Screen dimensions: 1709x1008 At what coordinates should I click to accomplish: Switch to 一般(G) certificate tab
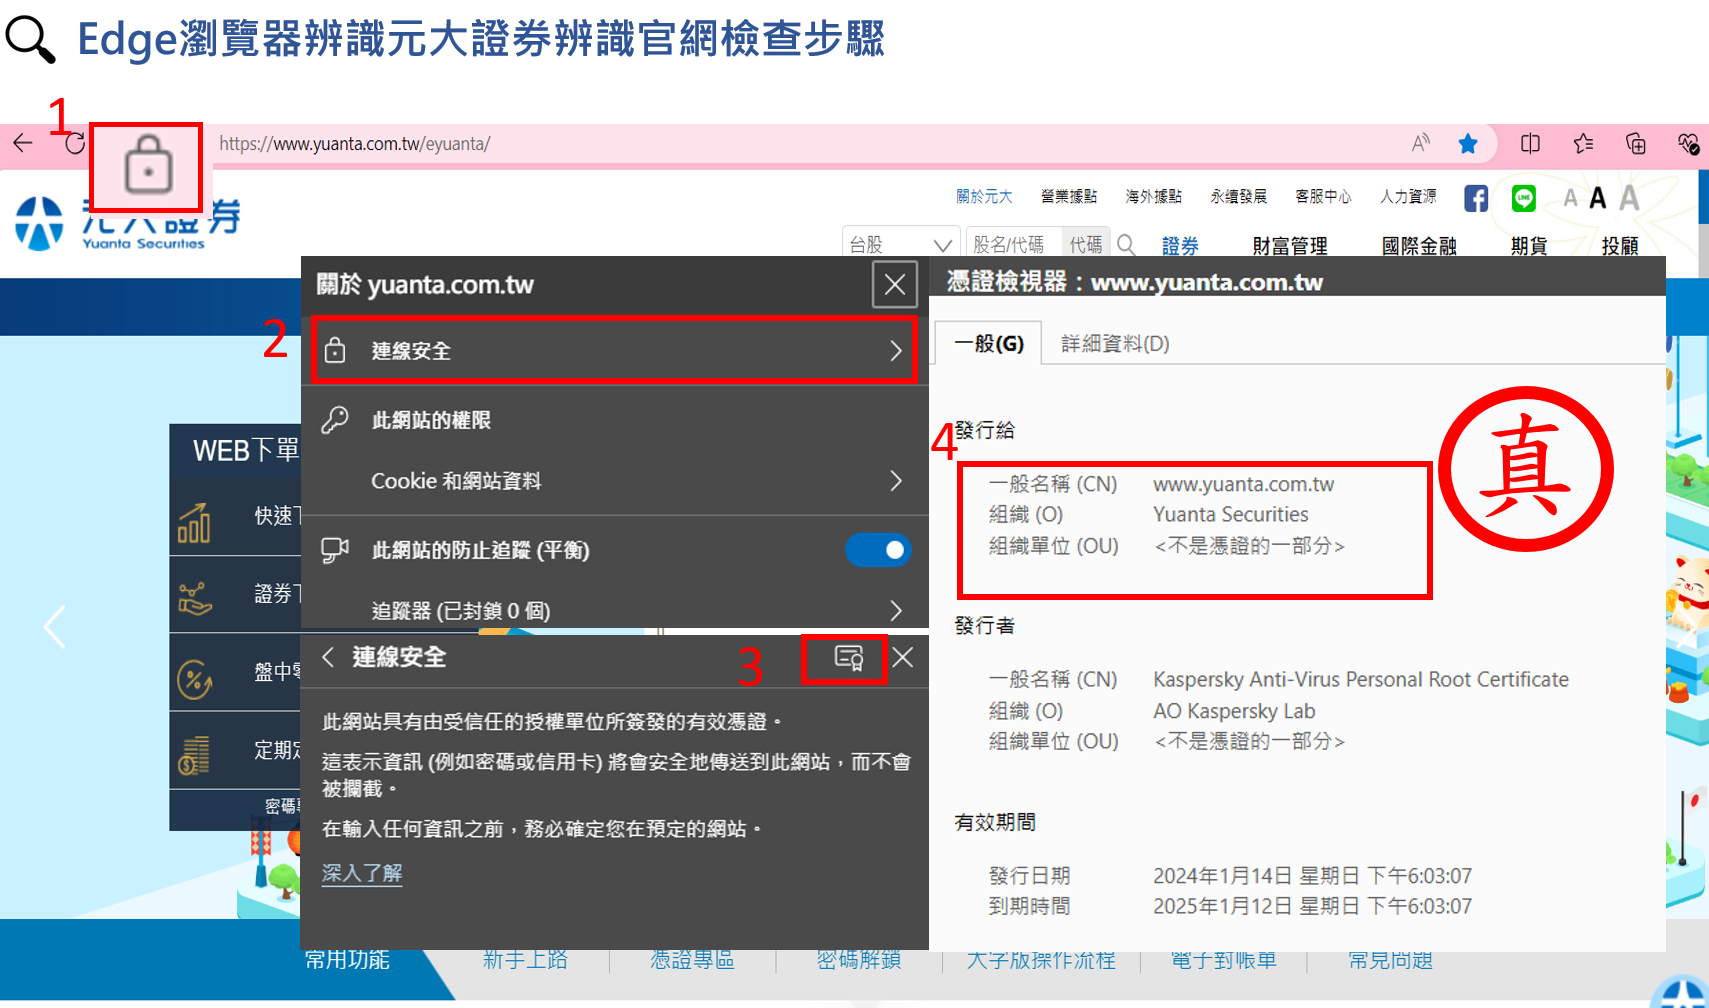(988, 343)
